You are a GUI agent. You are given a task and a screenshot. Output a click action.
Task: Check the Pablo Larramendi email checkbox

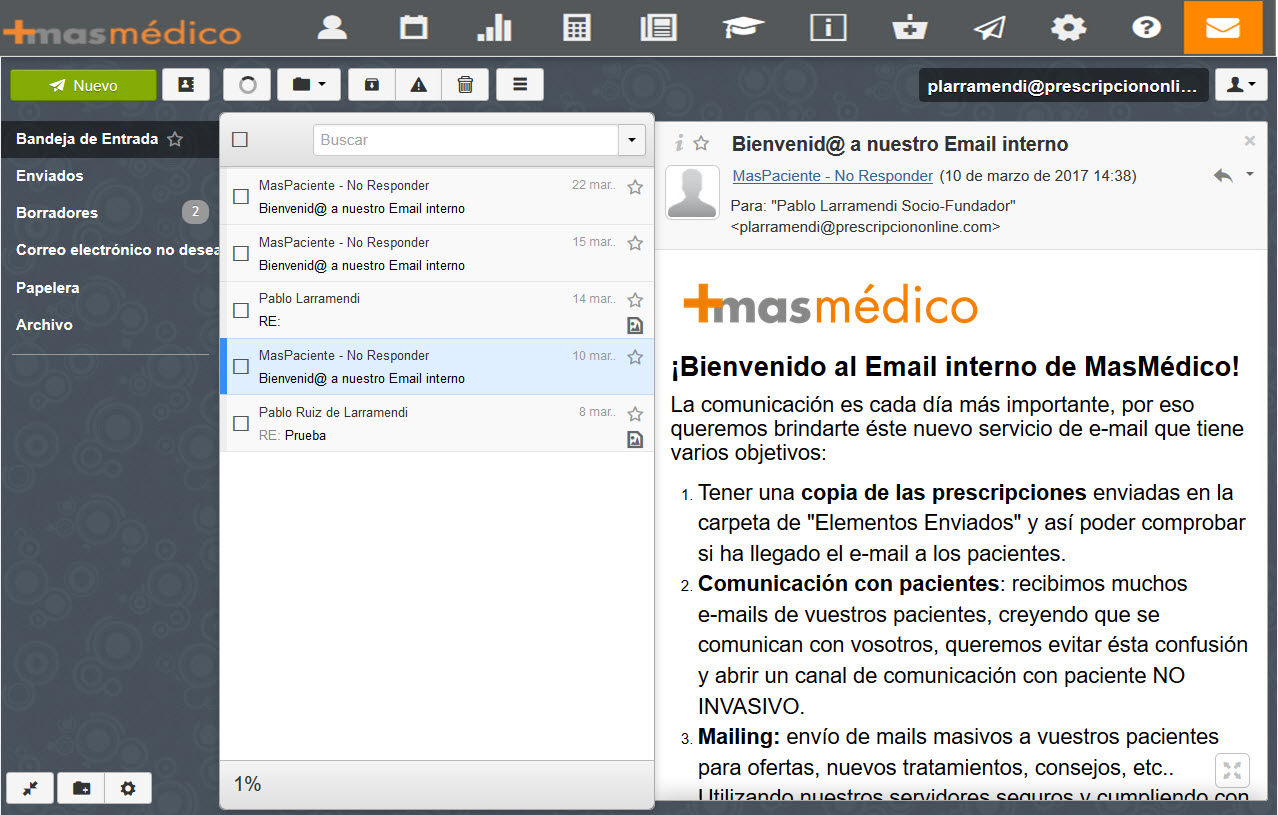[x=241, y=310]
